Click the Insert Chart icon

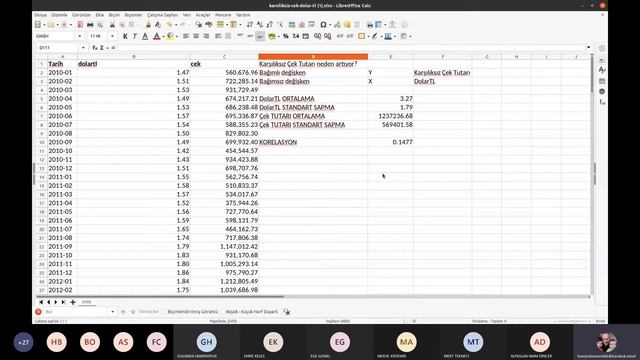(x=302, y=25)
